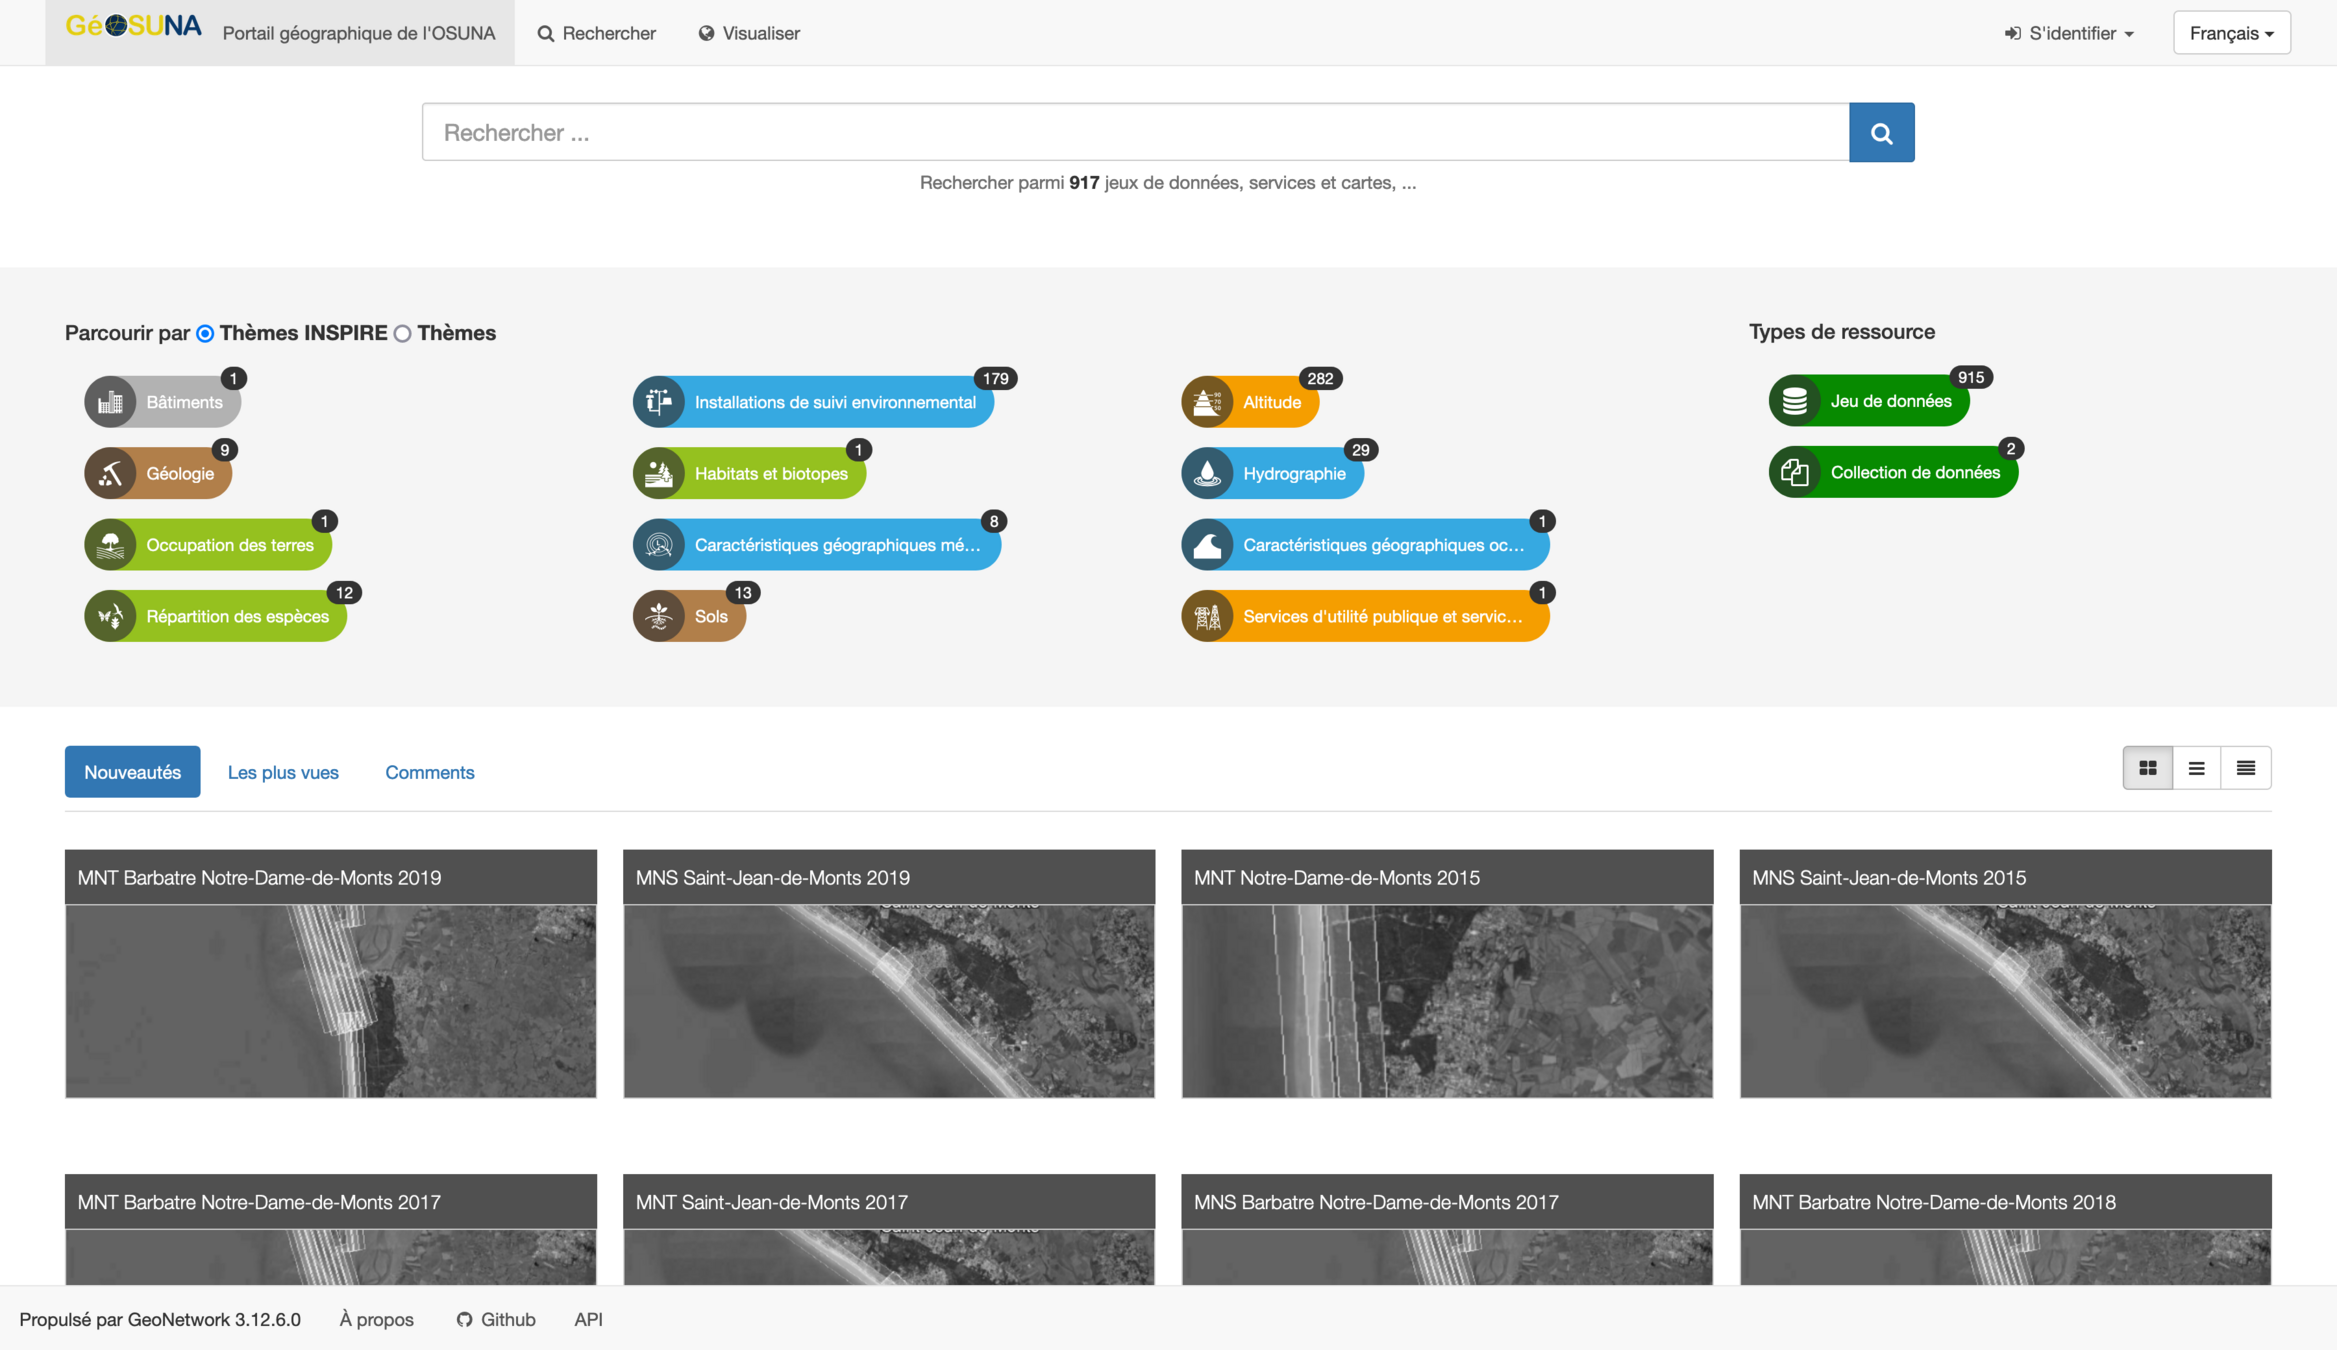The height and width of the screenshot is (1350, 2337).
Task: Switch to grid view layout icon
Action: point(2147,768)
